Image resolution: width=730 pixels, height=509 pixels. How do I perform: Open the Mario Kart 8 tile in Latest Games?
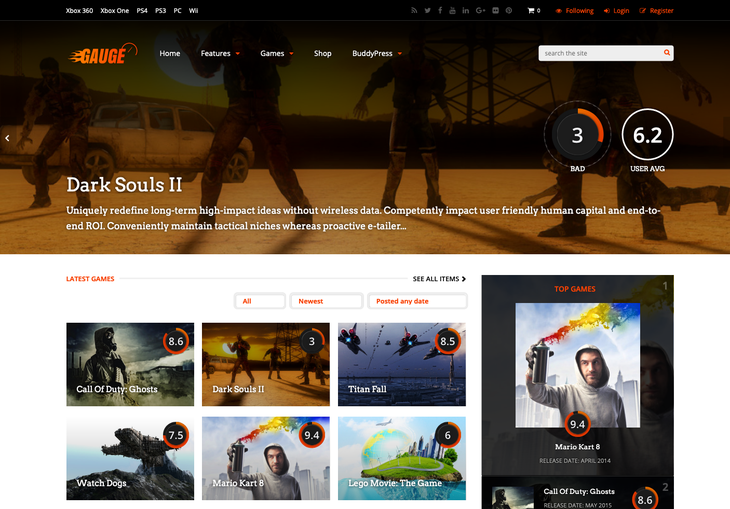pyautogui.click(x=266, y=458)
